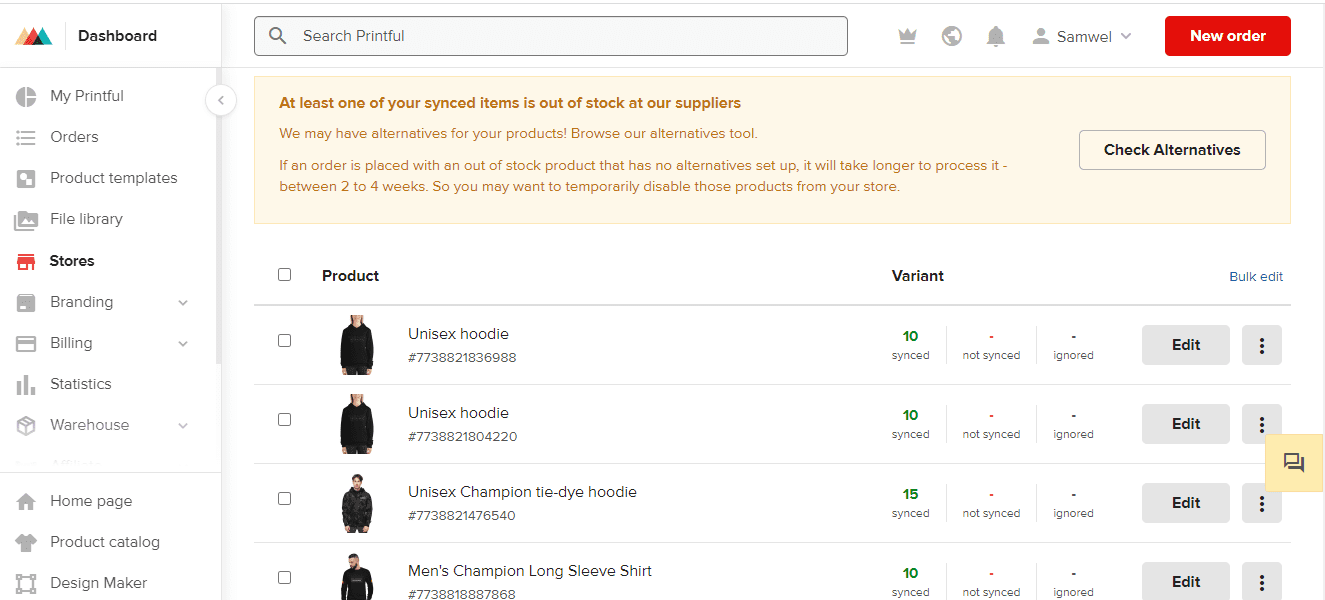The width and height of the screenshot is (1325, 600).
Task: Open the Samwel account dropdown arrow
Action: click(1126, 36)
